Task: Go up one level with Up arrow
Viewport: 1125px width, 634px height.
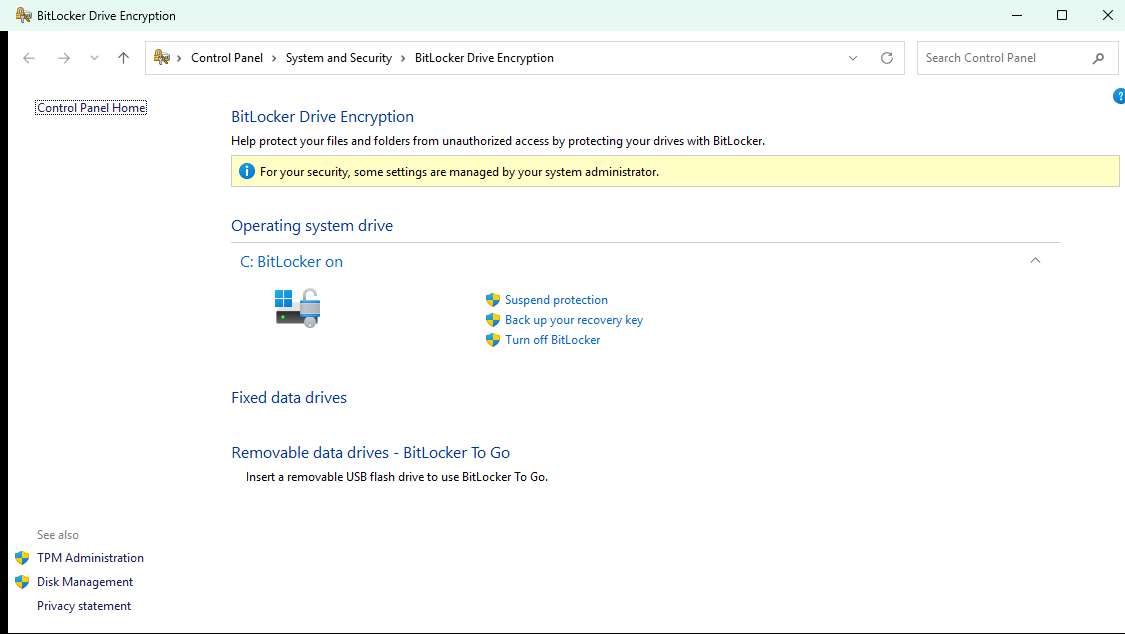Action: 123,58
